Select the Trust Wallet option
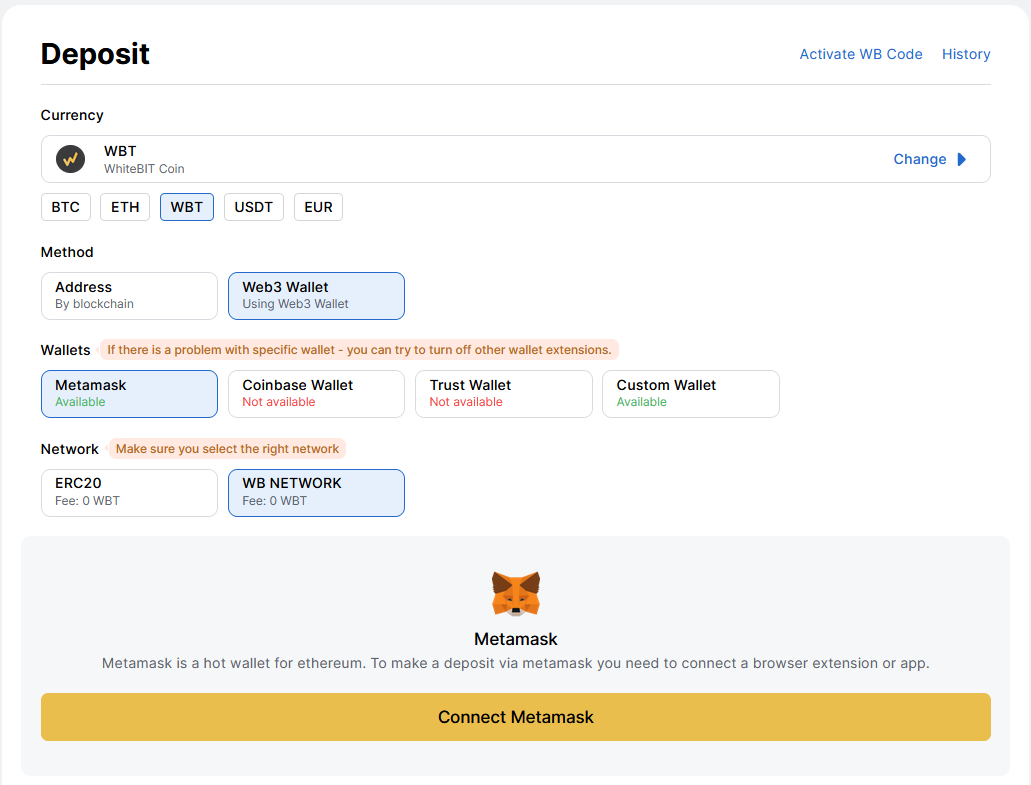 [x=504, y=394]
